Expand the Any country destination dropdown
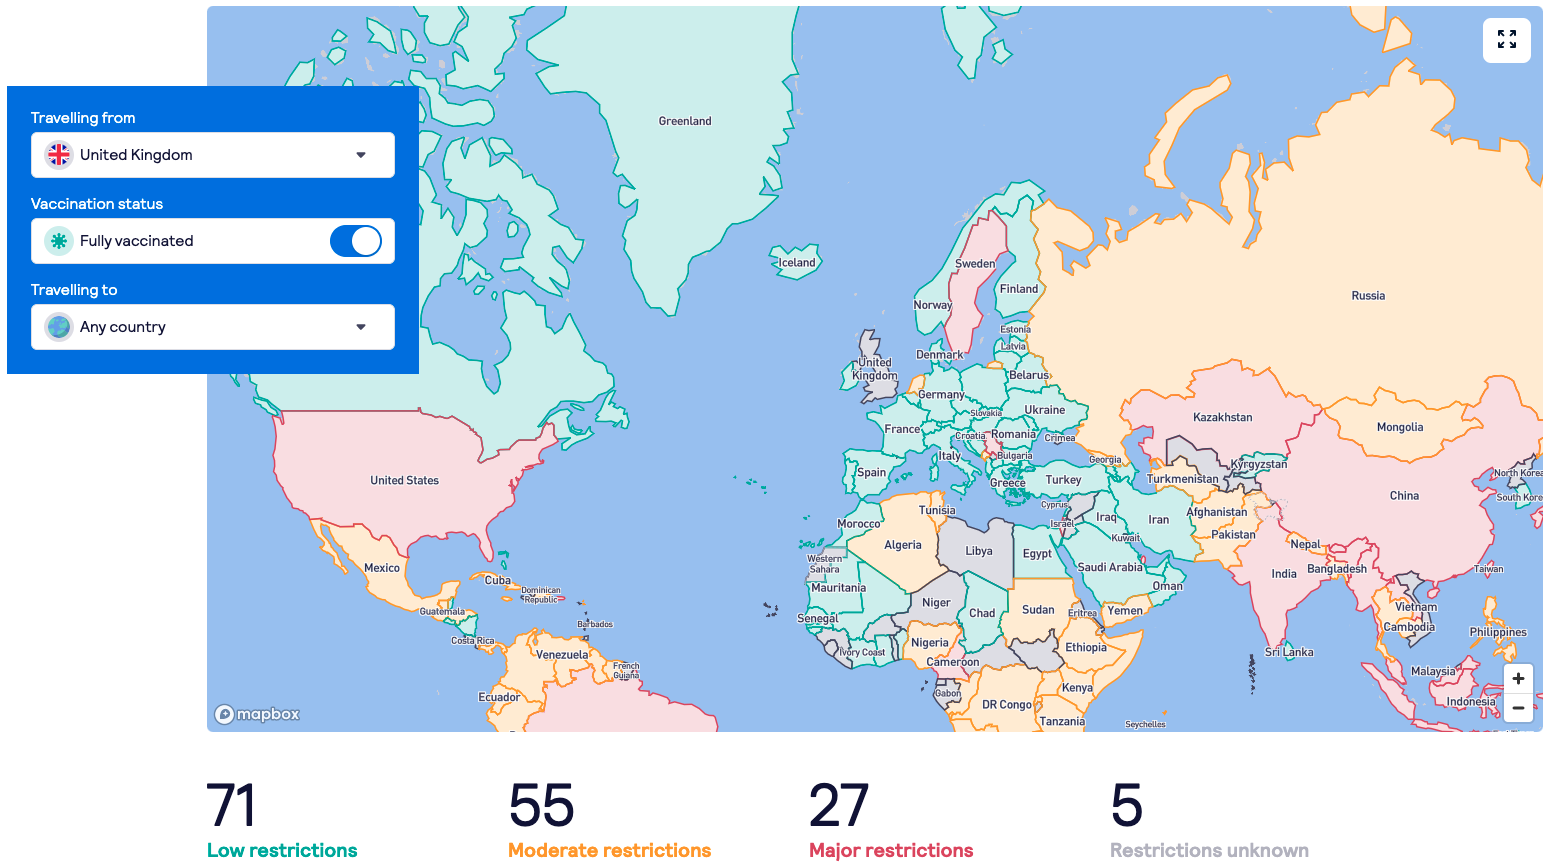The image size is (1553, 866). pos(213,327)
